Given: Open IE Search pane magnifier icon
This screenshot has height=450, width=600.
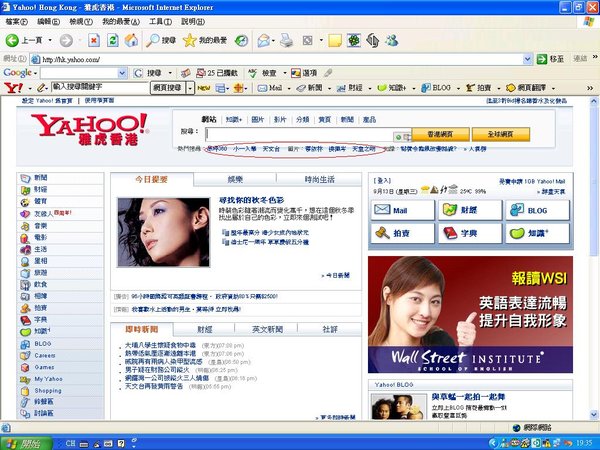Looking at the screenshot, I should click(x=153, y=40).
